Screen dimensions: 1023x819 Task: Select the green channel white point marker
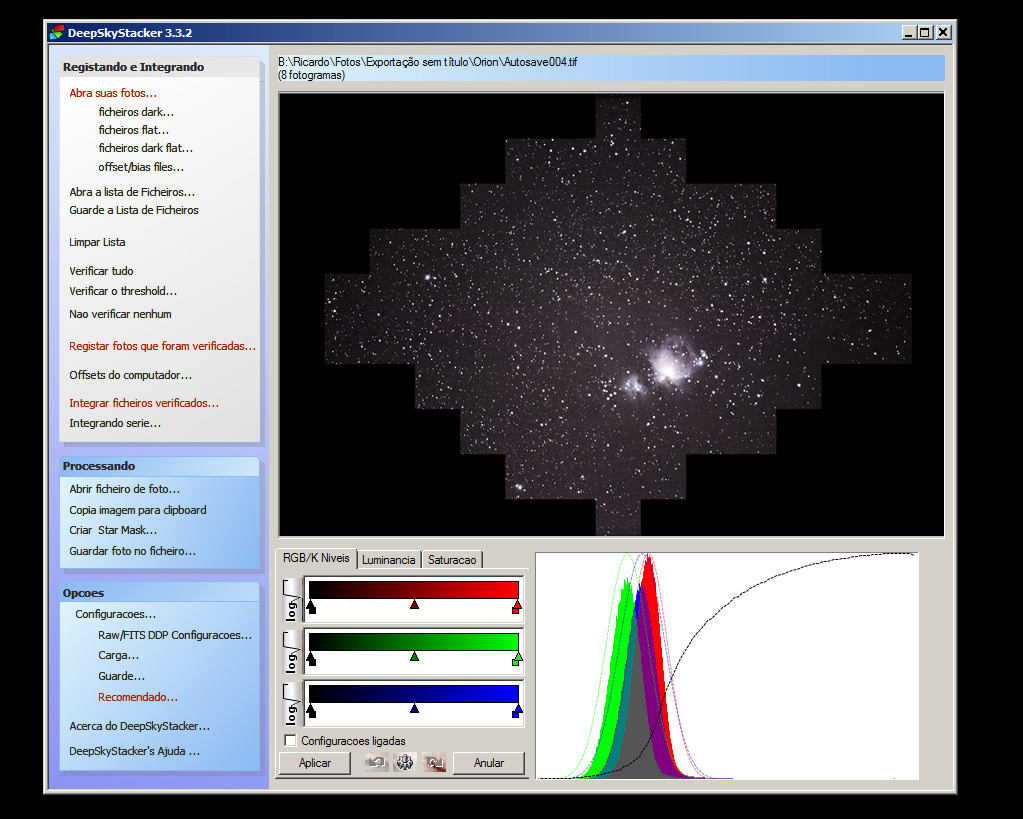tap(517, 659)
